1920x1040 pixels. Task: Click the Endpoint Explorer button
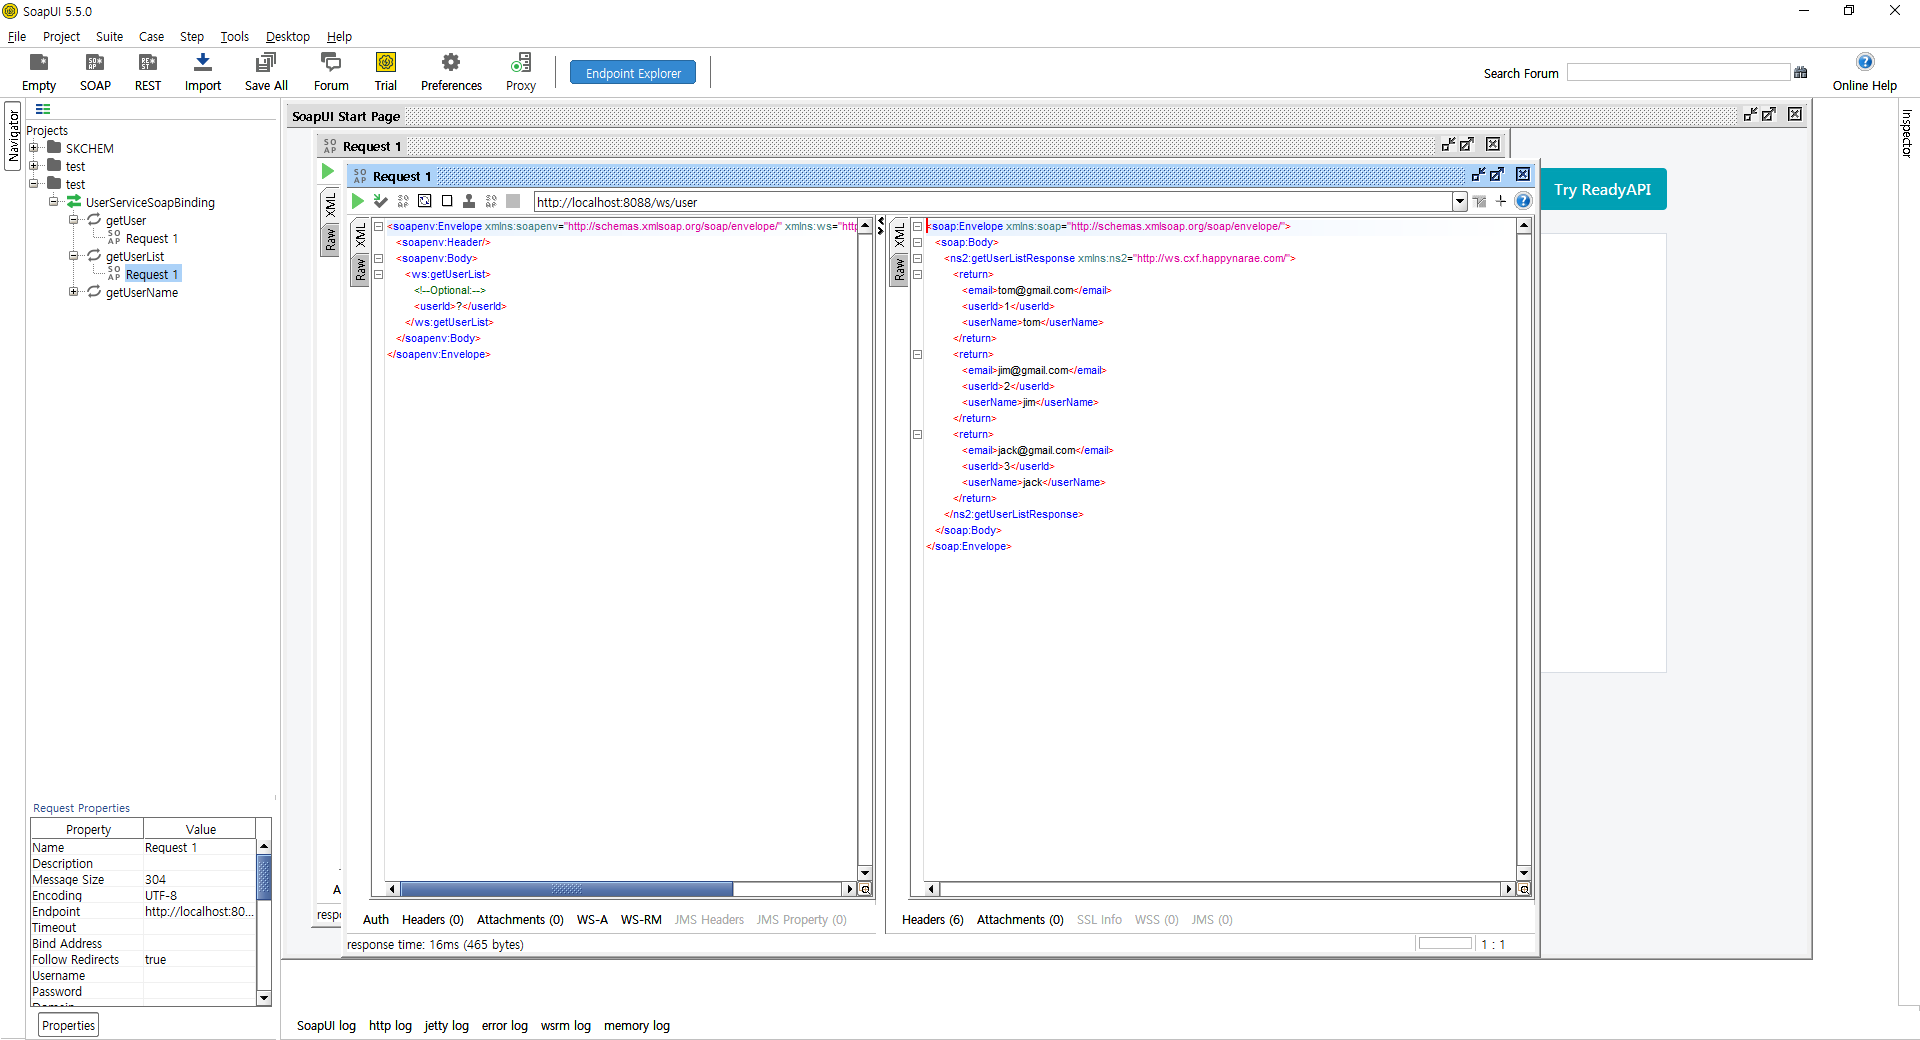pos(633,73)
